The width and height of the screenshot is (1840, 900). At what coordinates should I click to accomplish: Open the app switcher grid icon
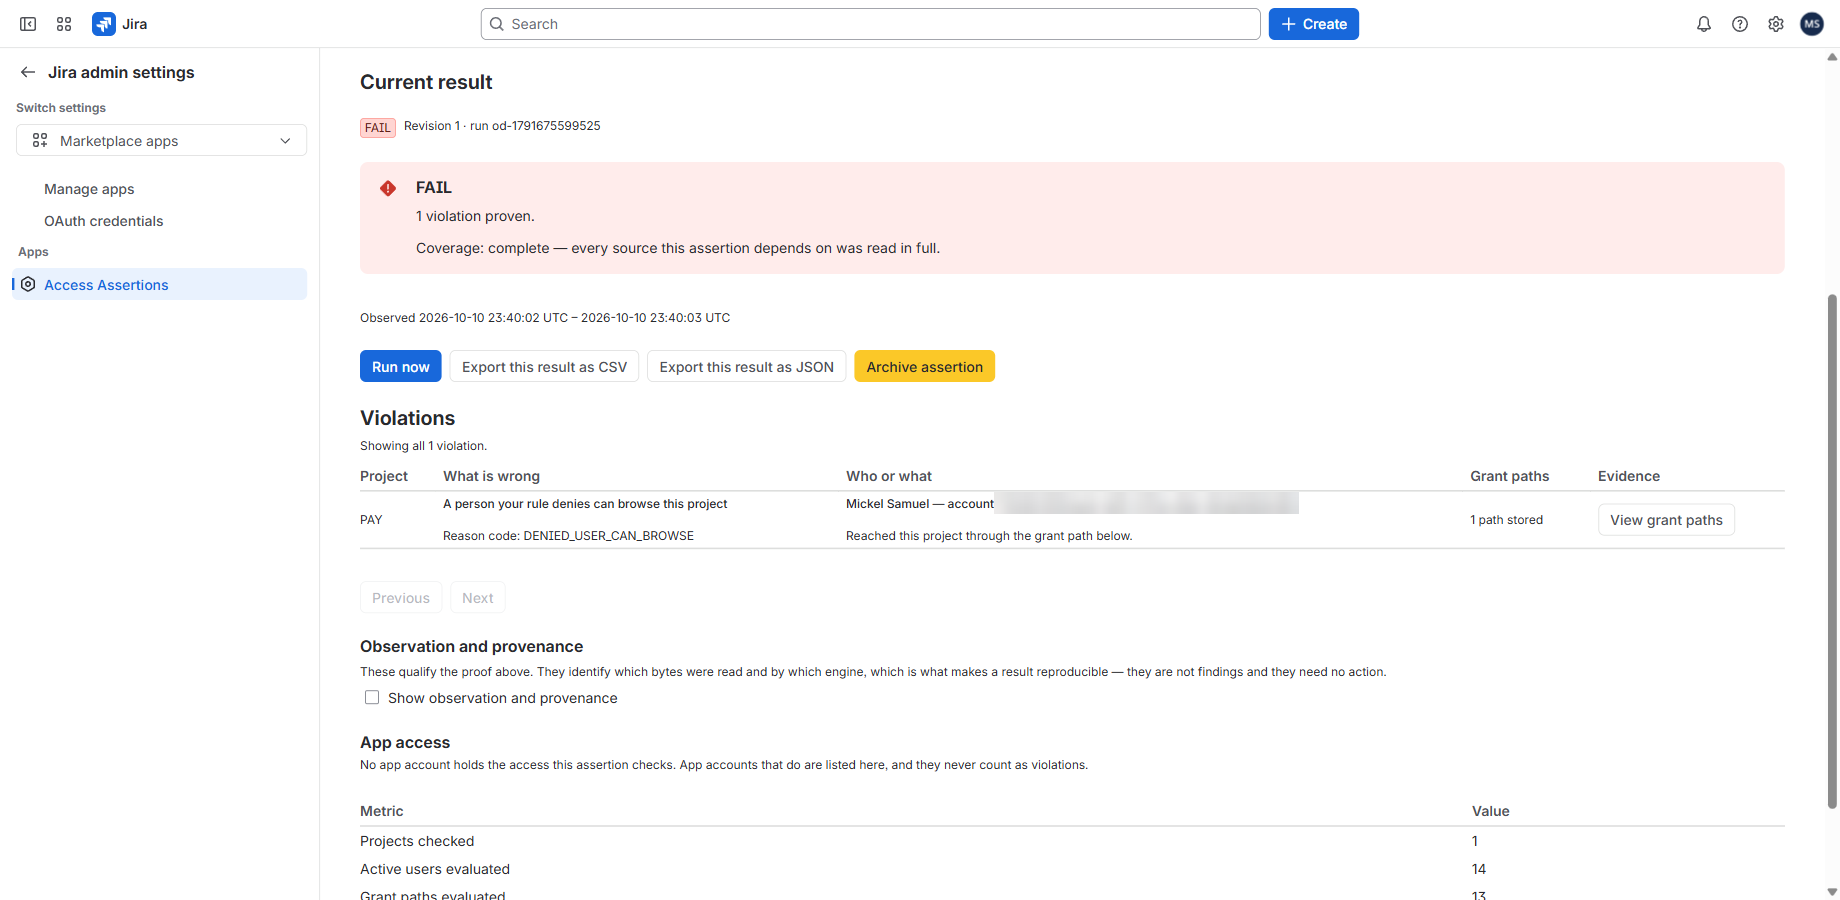[x=64, y=24]
